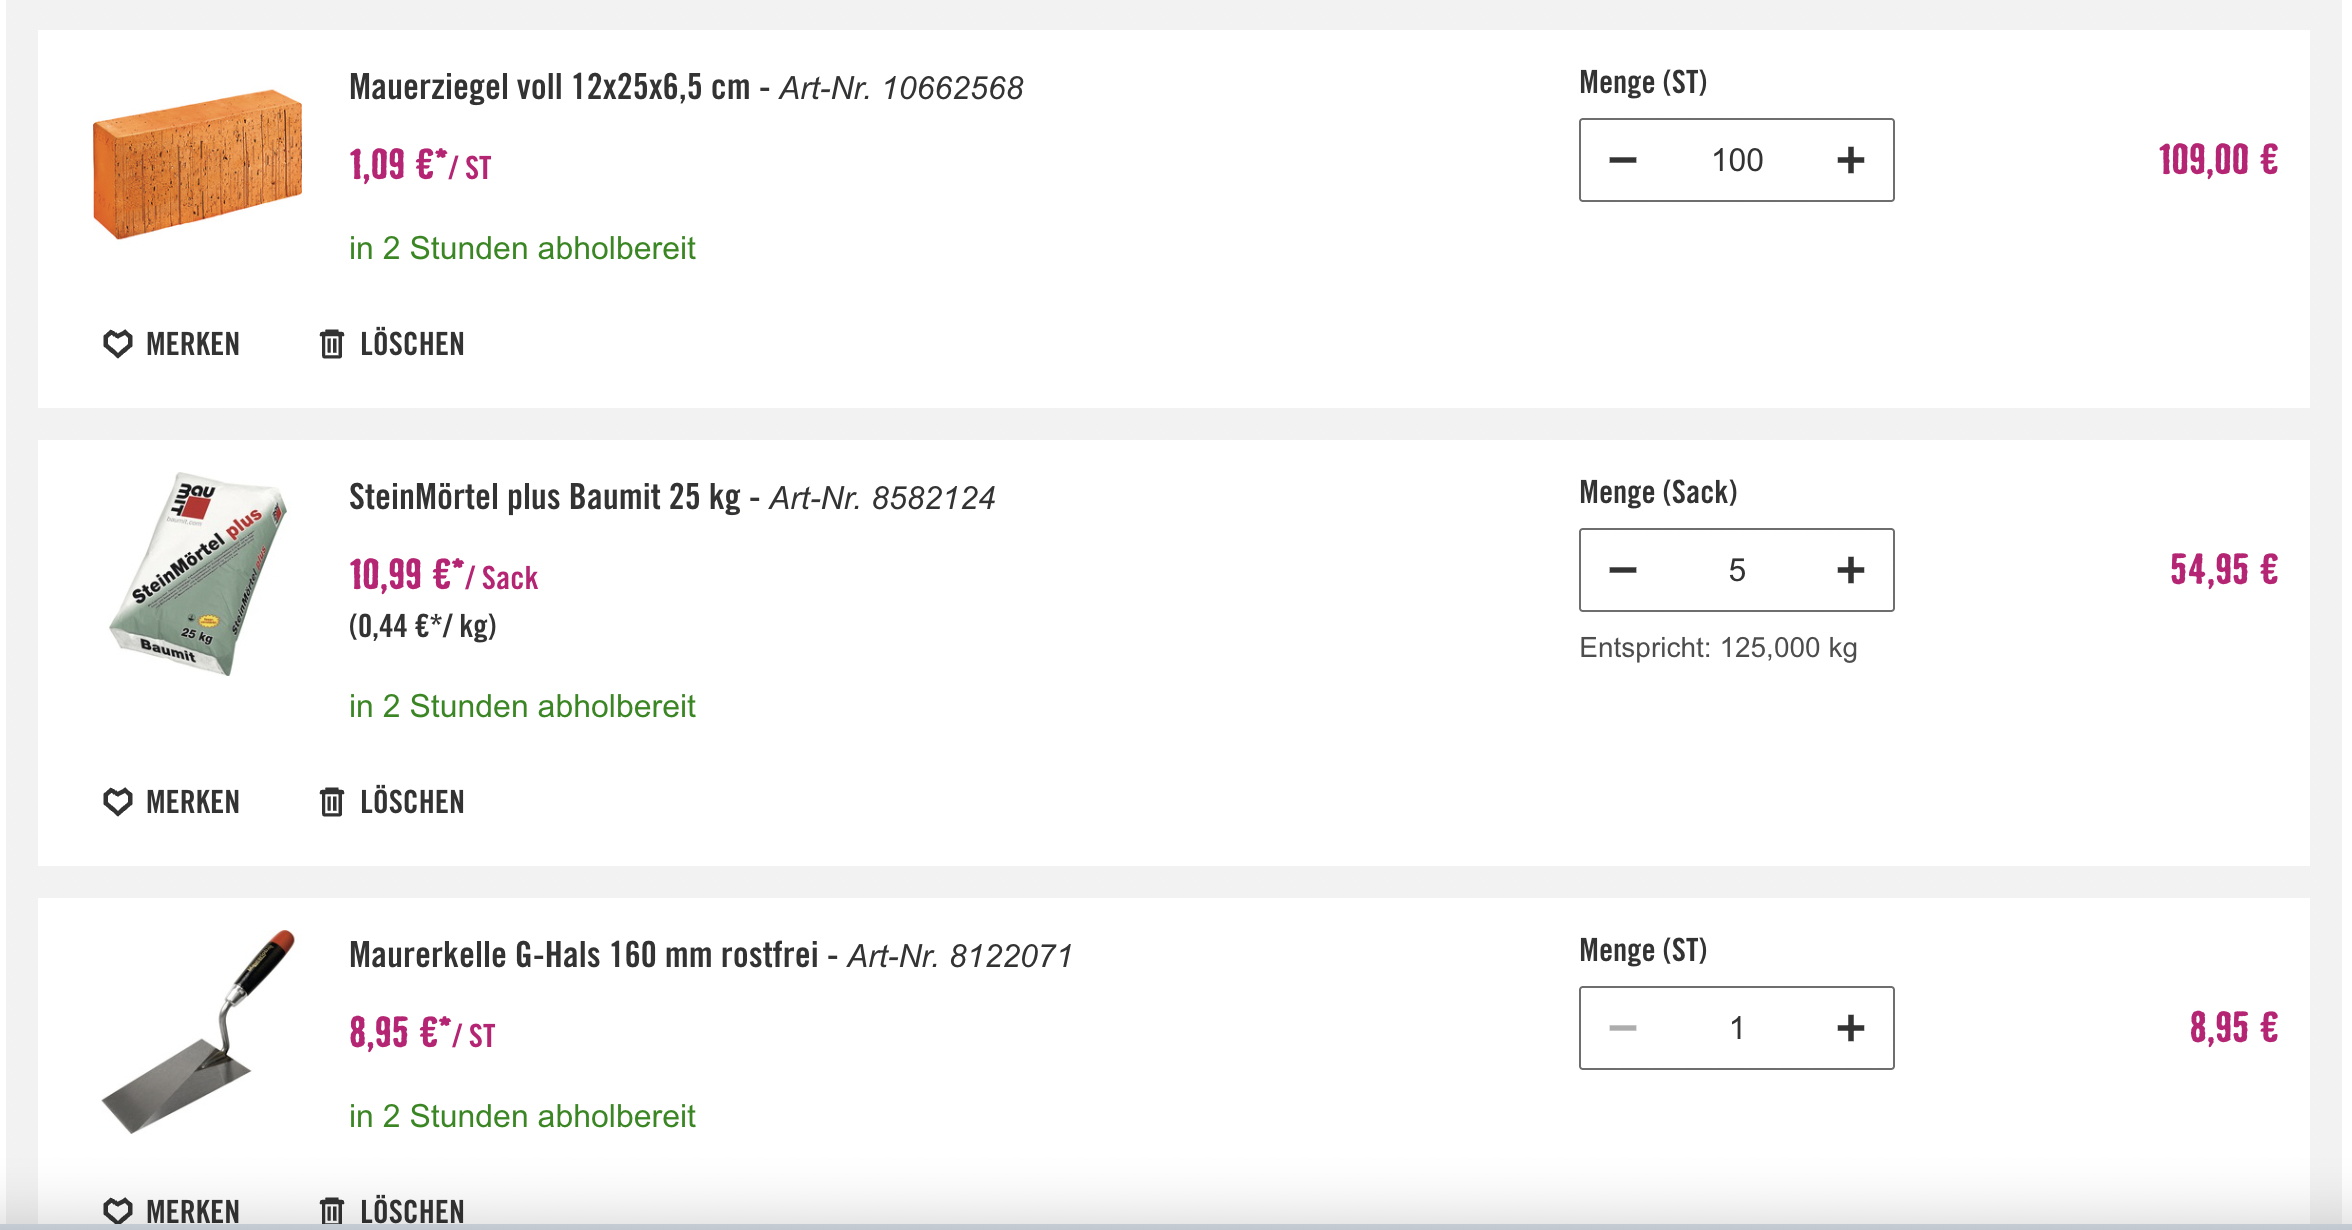
Task: Edit Maurerkelle quantity field showing 1
Action: (x=1737, y=1028)
